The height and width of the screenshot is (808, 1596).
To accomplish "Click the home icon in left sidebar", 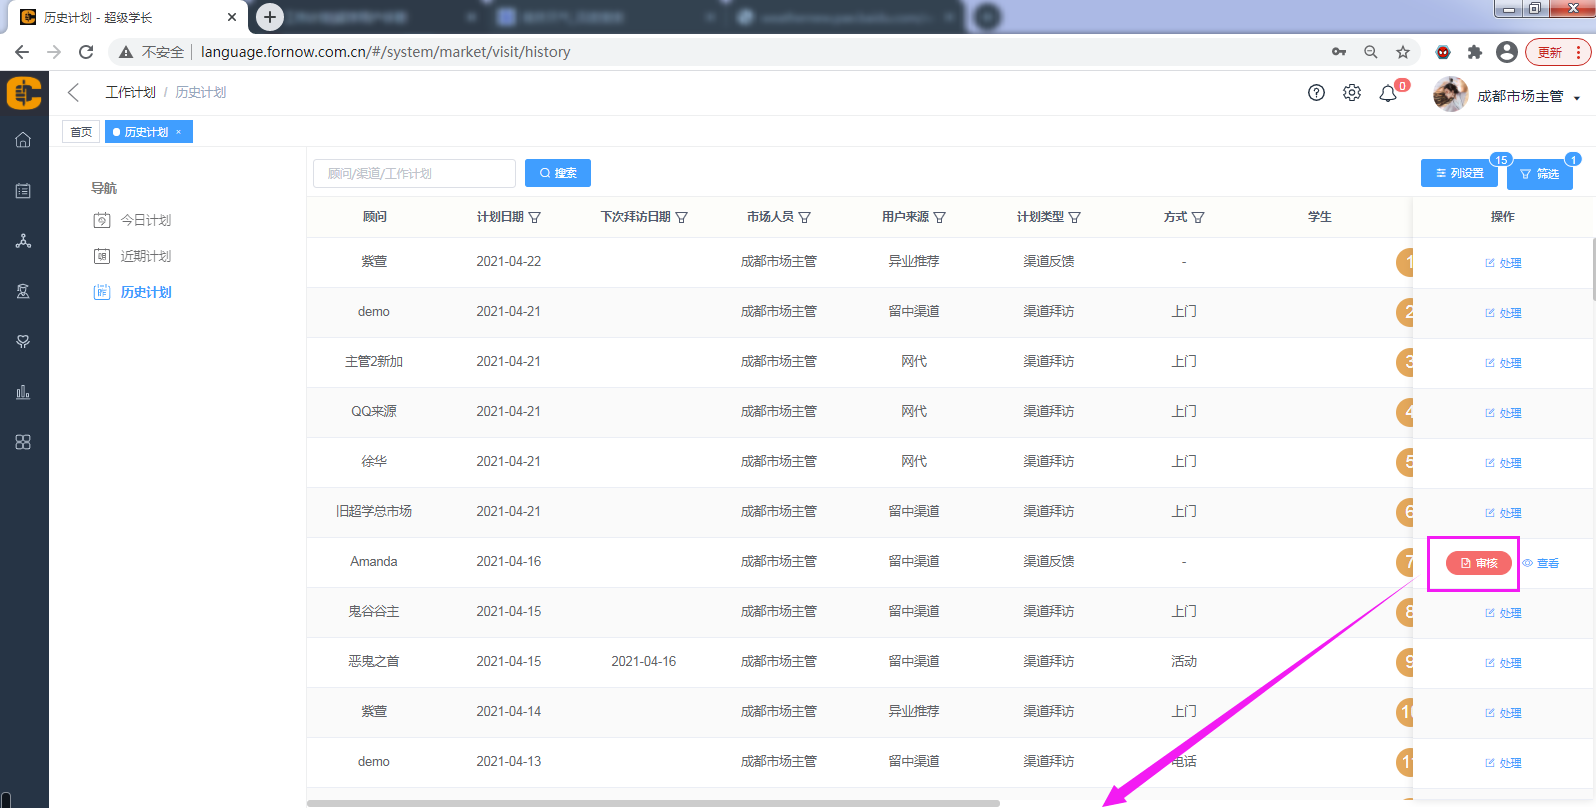I will (23, 140).
